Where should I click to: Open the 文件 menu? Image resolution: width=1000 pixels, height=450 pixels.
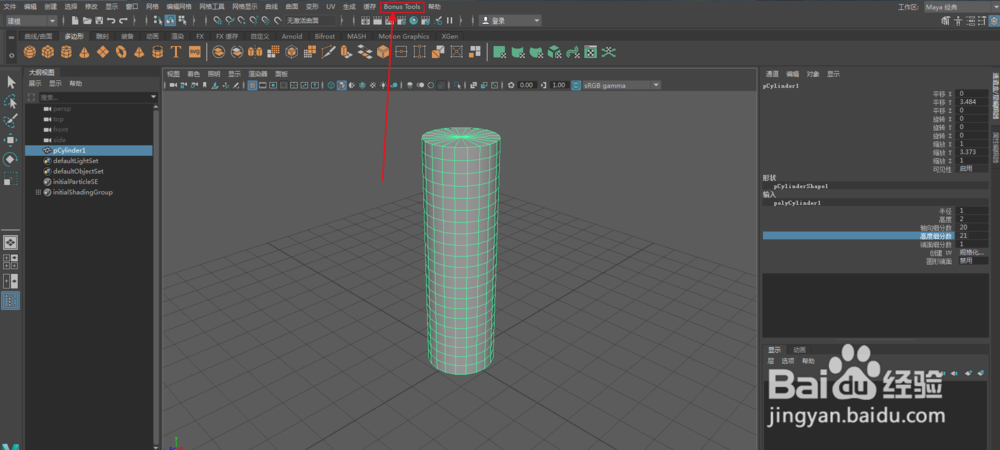point(10,6)
